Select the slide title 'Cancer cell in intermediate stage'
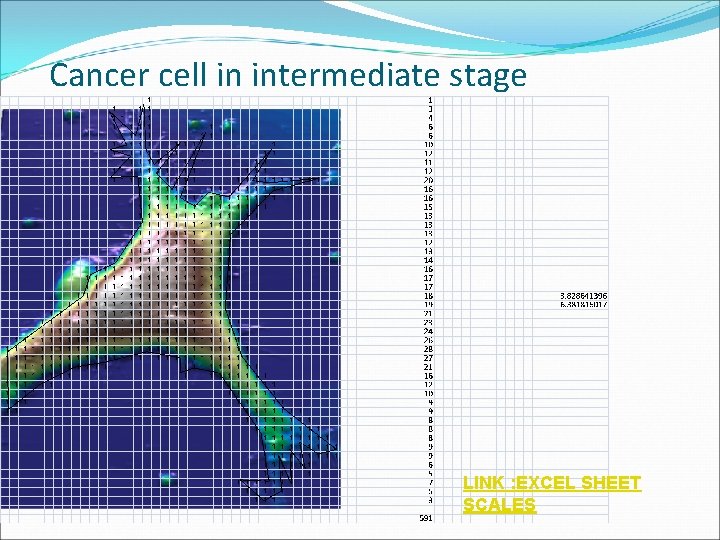 tap(288, 75)
